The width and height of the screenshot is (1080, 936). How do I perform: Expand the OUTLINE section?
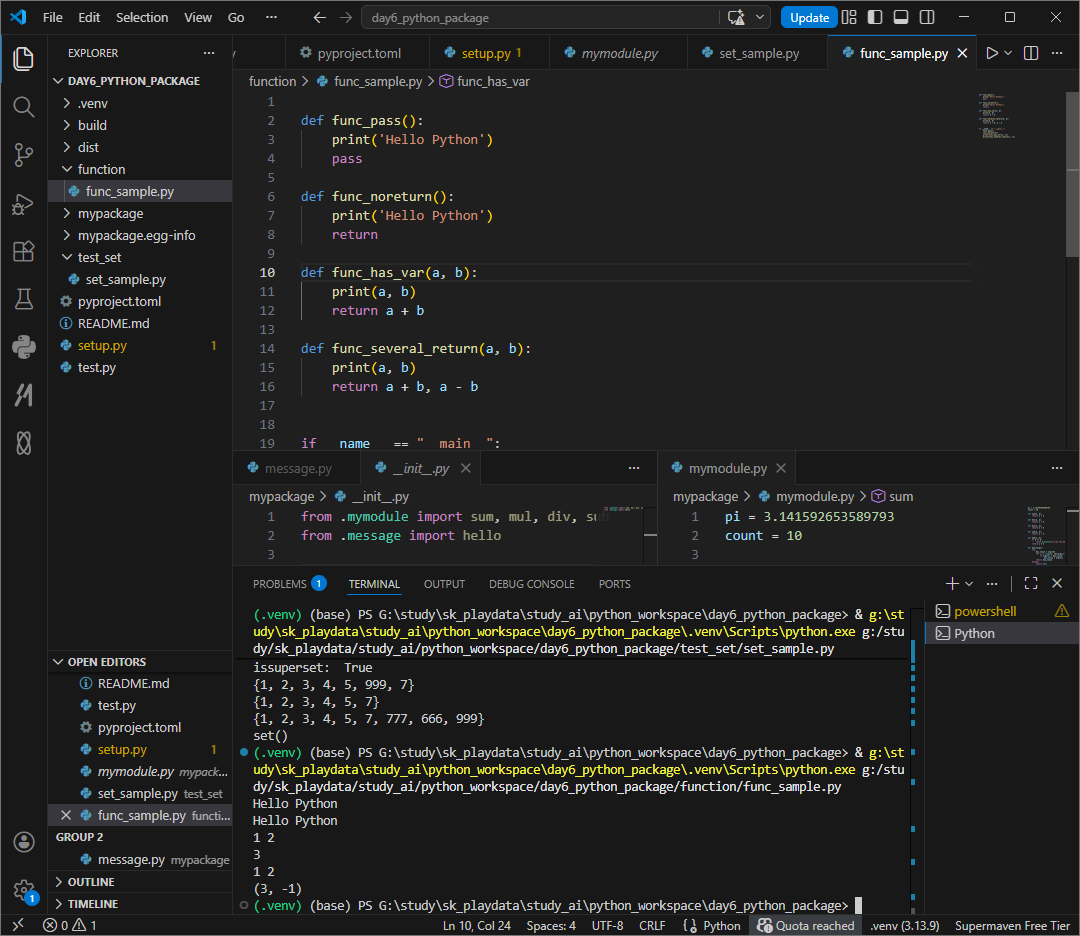tap(141, 882)
